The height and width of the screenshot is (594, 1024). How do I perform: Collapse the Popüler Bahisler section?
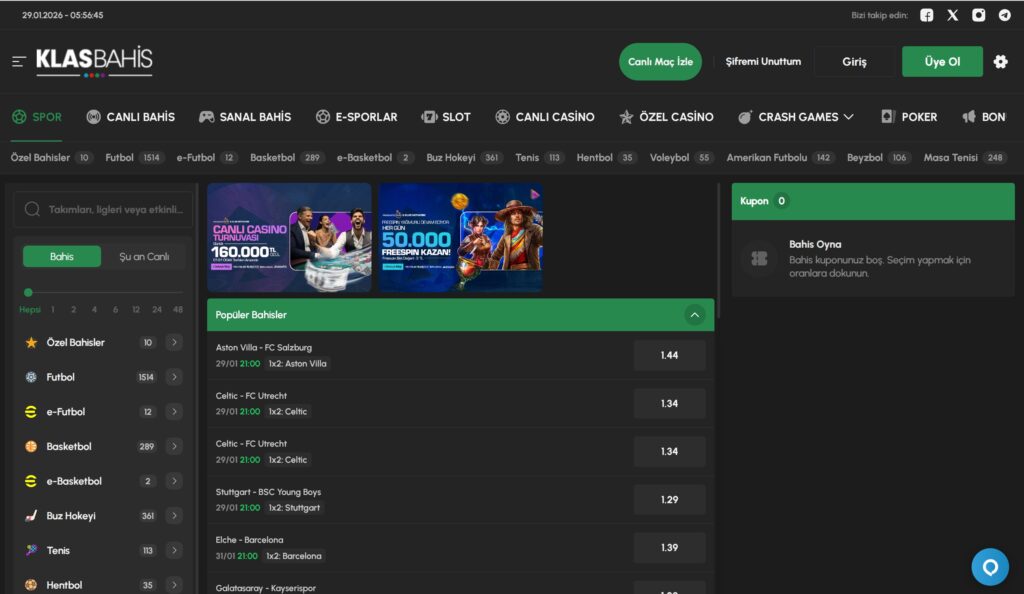694,315
